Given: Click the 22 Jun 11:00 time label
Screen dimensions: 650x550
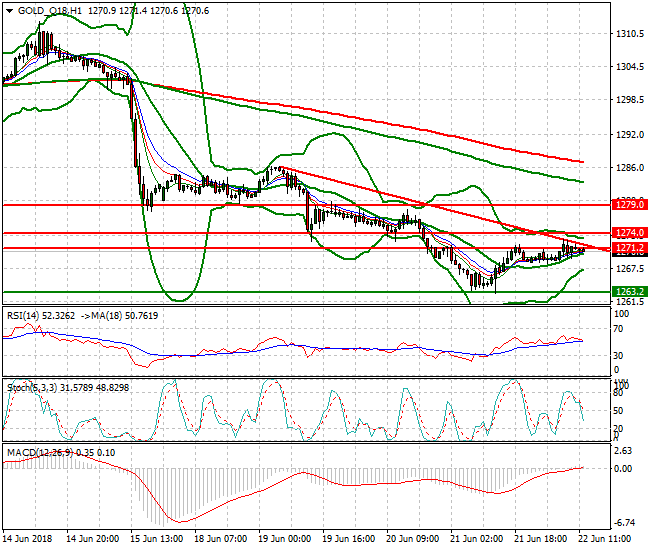Looking at the screenshot, I should pos(605,538).
